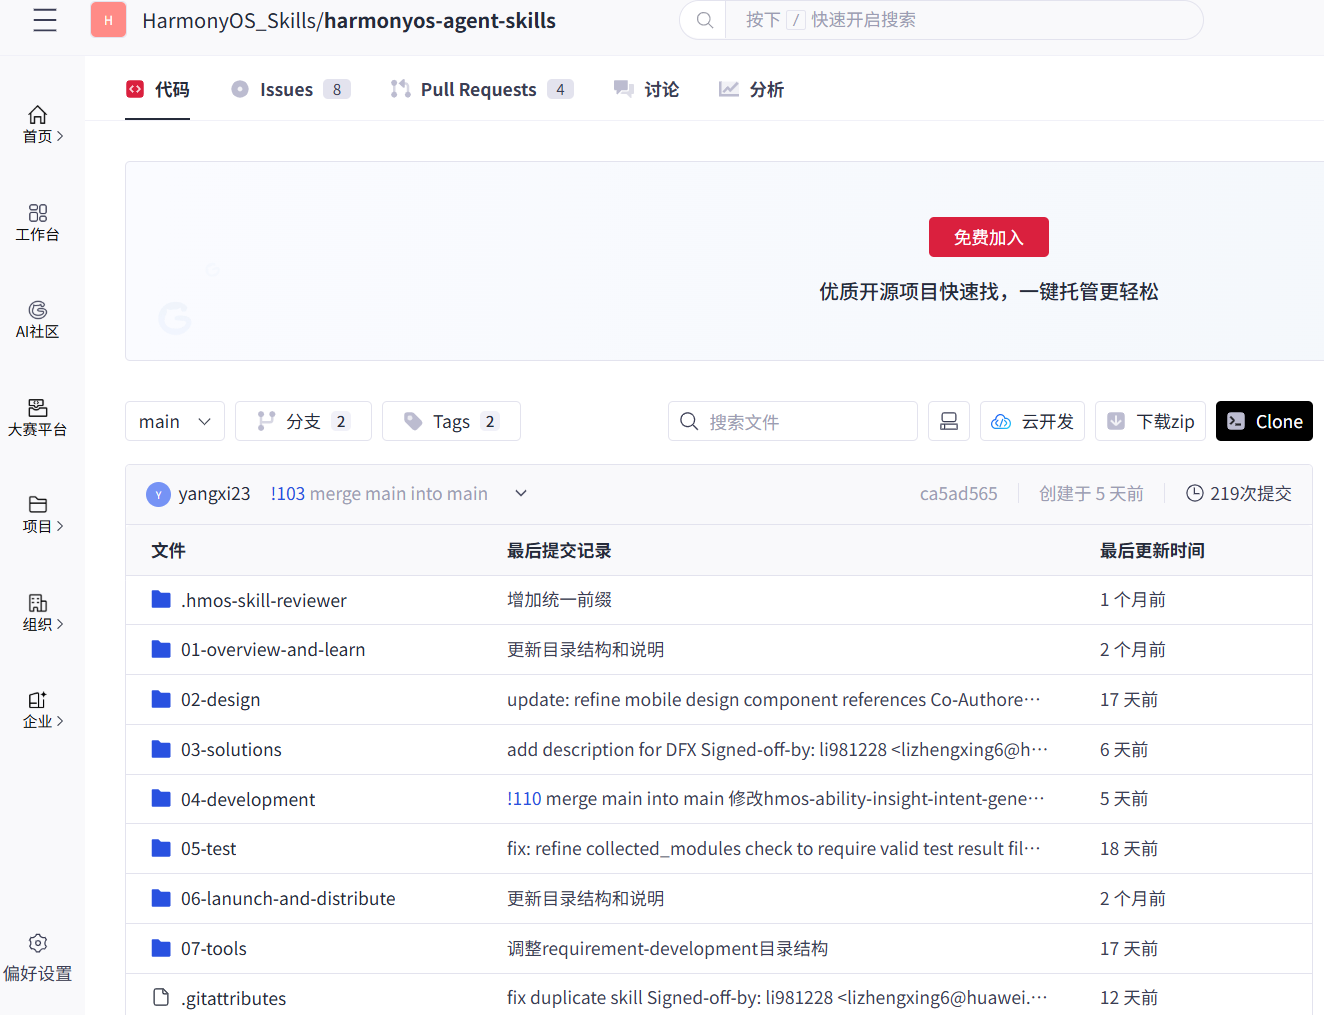
Task: Switch to the 代码 code tab
Action: tap(157, 89)
